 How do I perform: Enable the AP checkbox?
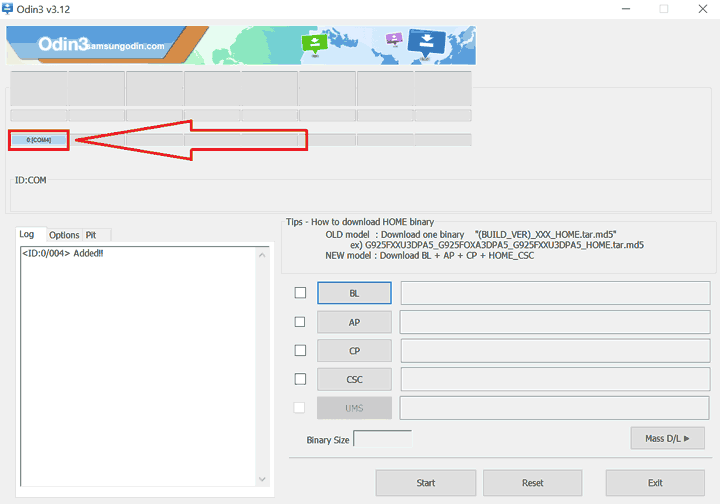click(x=300, y=322)
